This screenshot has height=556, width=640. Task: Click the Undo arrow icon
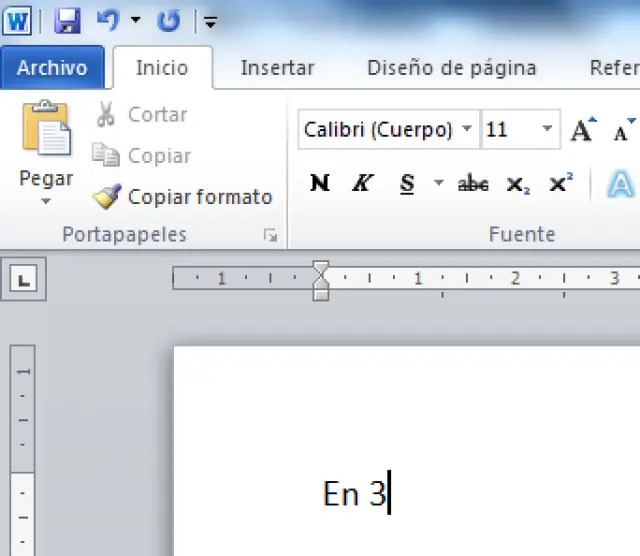pyautogui.click(x=108, y=19)
